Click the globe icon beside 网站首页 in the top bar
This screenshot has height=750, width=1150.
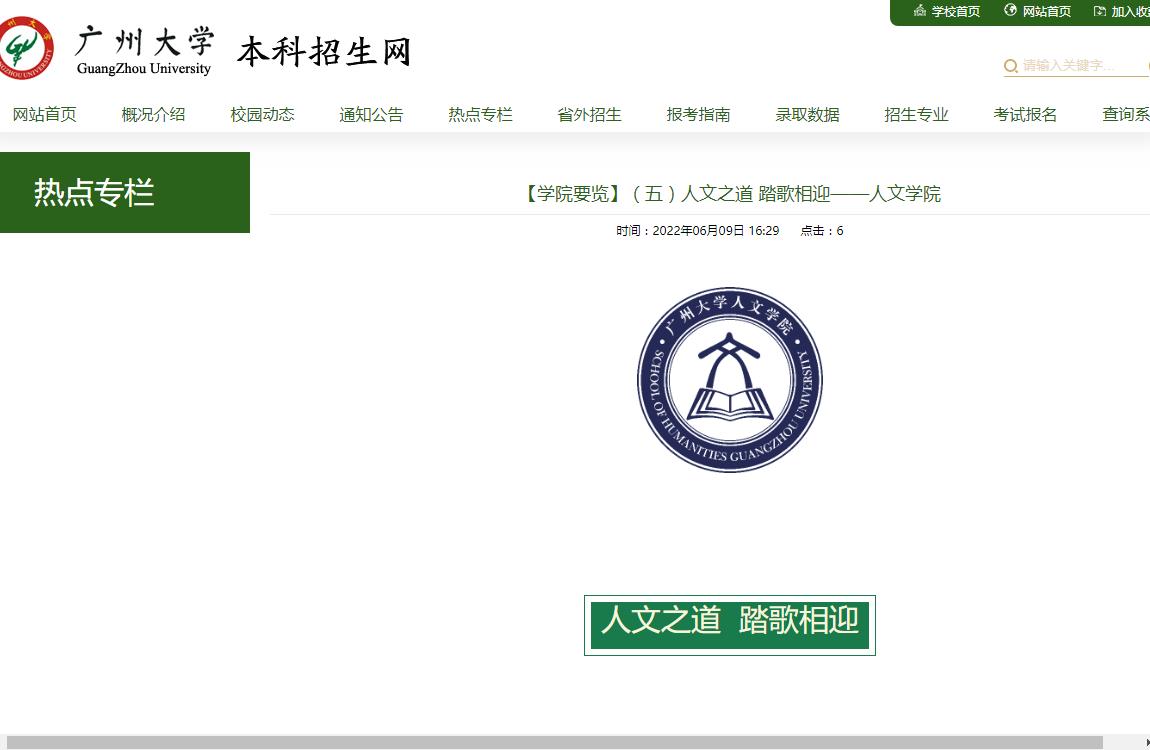coord(1011,10)
